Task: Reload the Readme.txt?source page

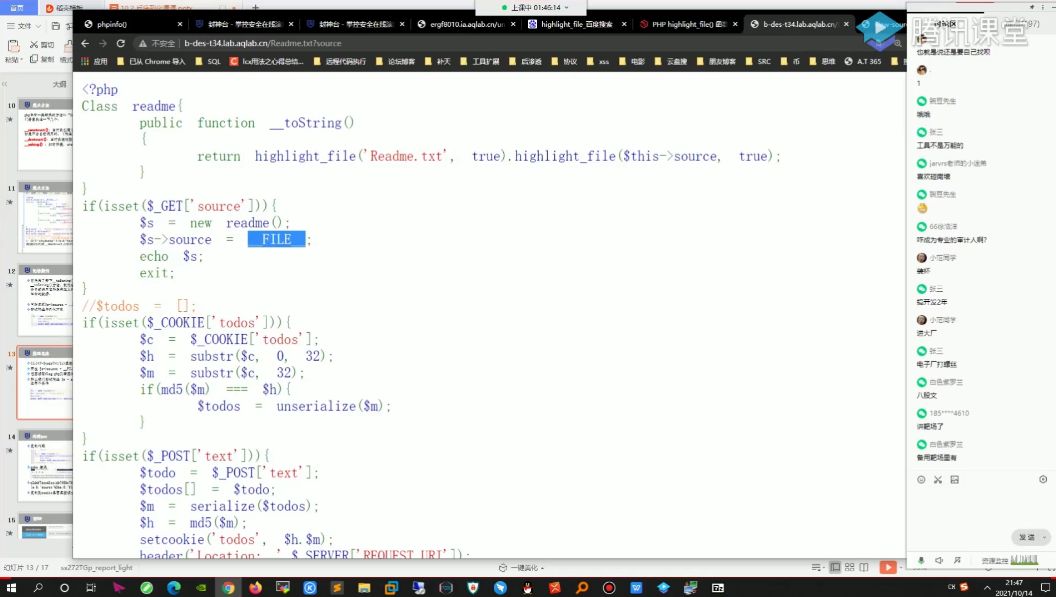Action: point(121,43)
